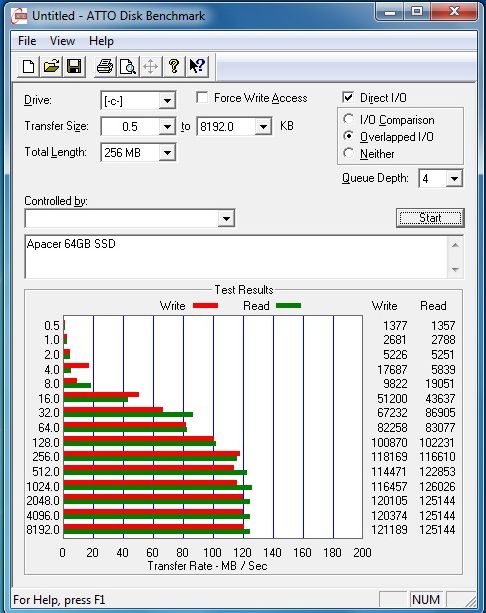
Task: Expand the Queue Depth dropdown
Action: tap(454, 179)
